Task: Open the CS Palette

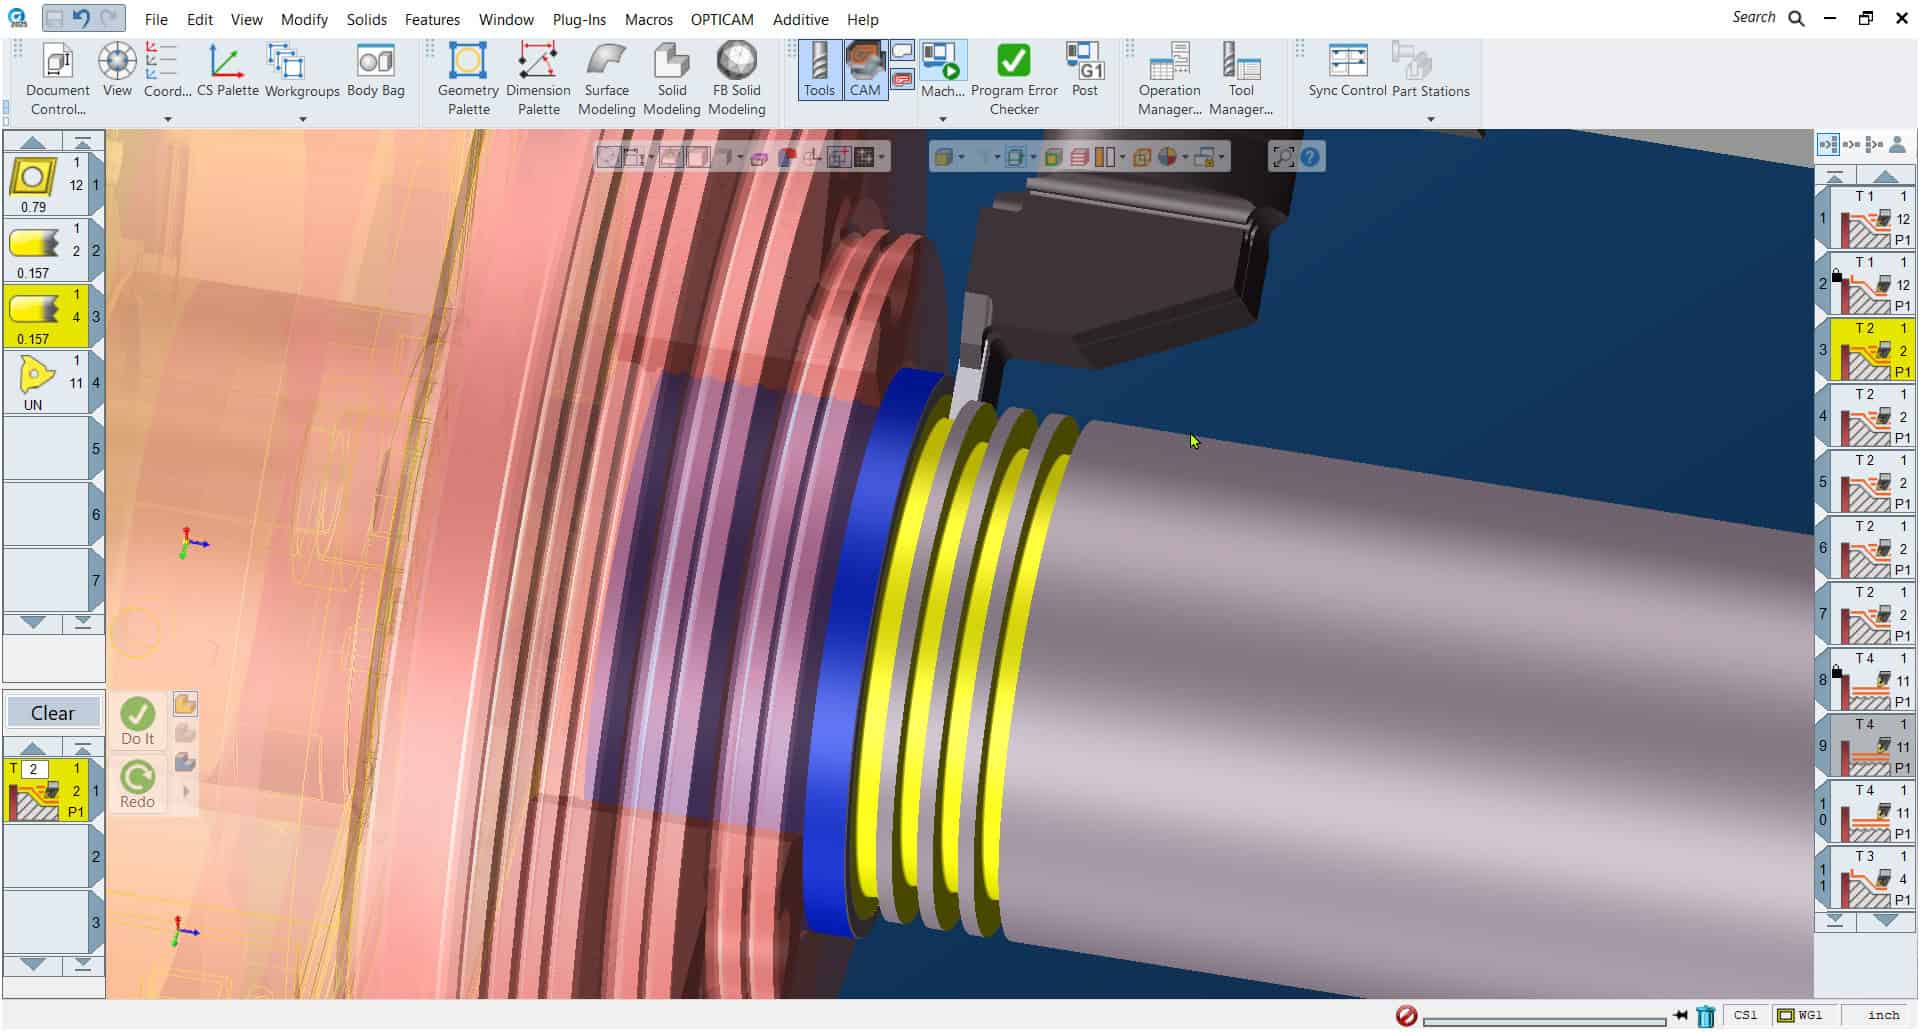Action: pyautogui.click(x=227, y=71)
